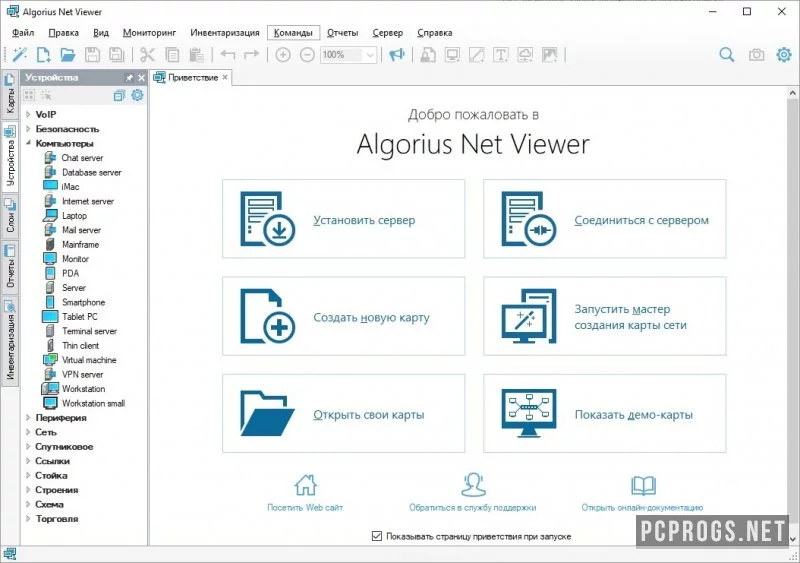The width and height of the screenshot is (800, 563).
Task: Click Открыть онлайн-документацию link
Action: tap(642, 507)
